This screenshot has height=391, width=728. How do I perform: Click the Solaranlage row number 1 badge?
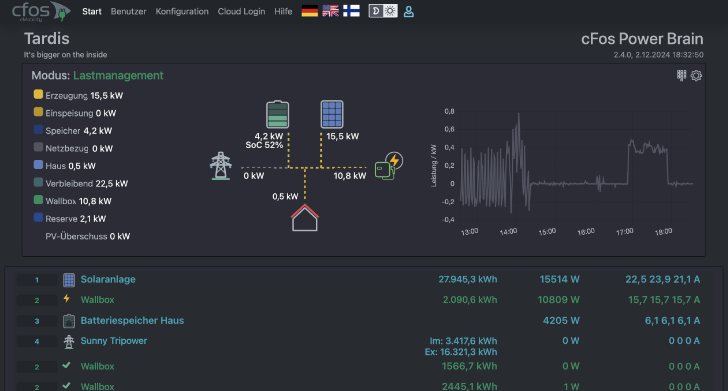pos(37,280)
